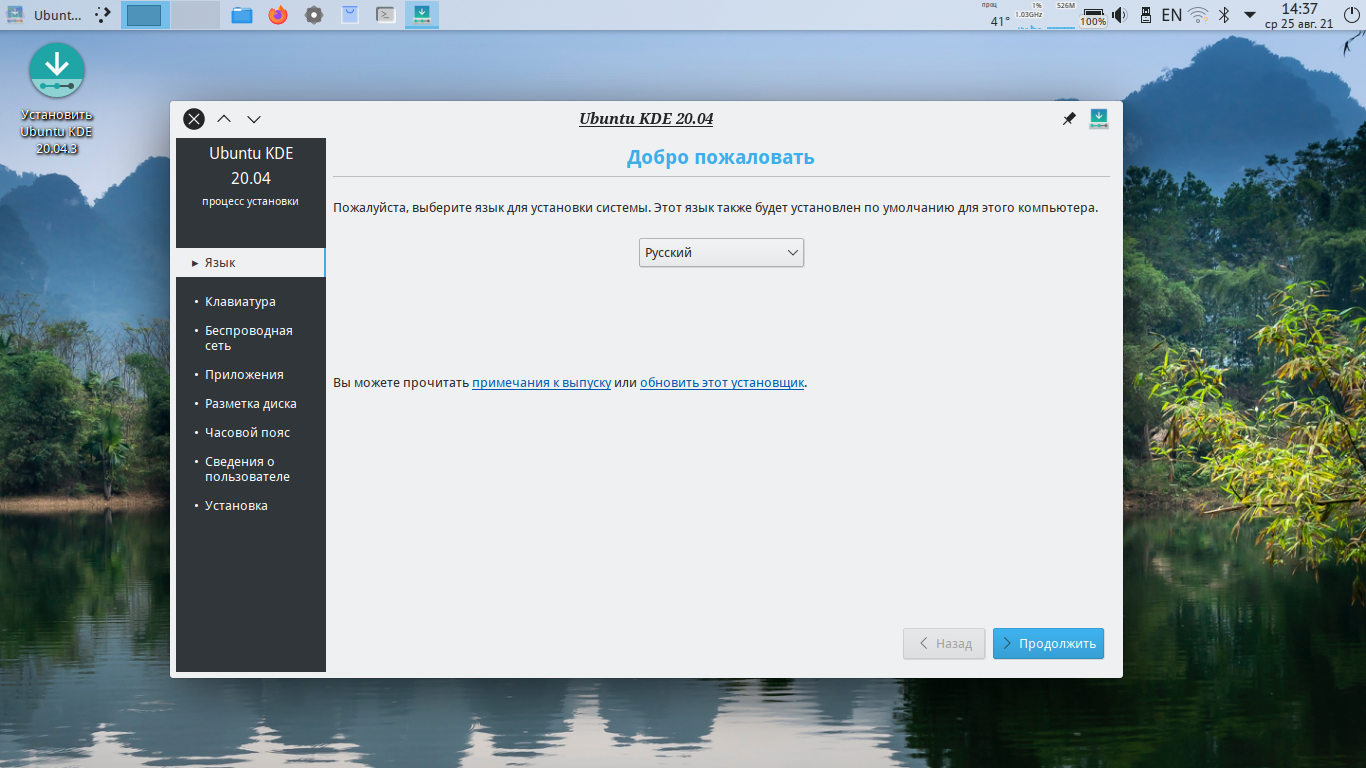Screen dimensions: 1366x768
Task: Click the обновить этот установщик link
Action: click(722, 383)
